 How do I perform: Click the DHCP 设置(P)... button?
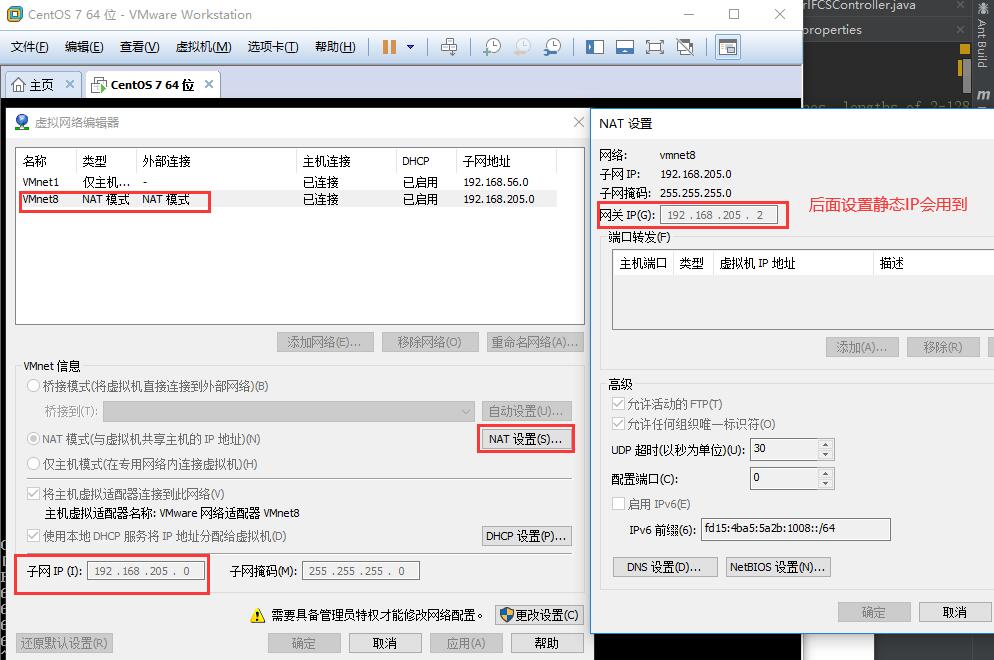(527, 536)
